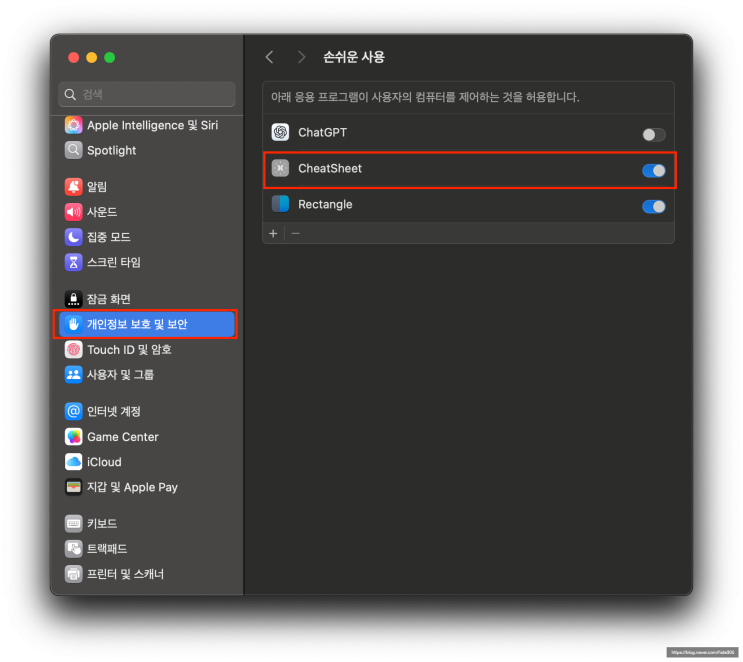This screenshot has height=662, width=743.
Task: Enable the ChatGPT accessibility toggle
Action: tap(653, 135)
